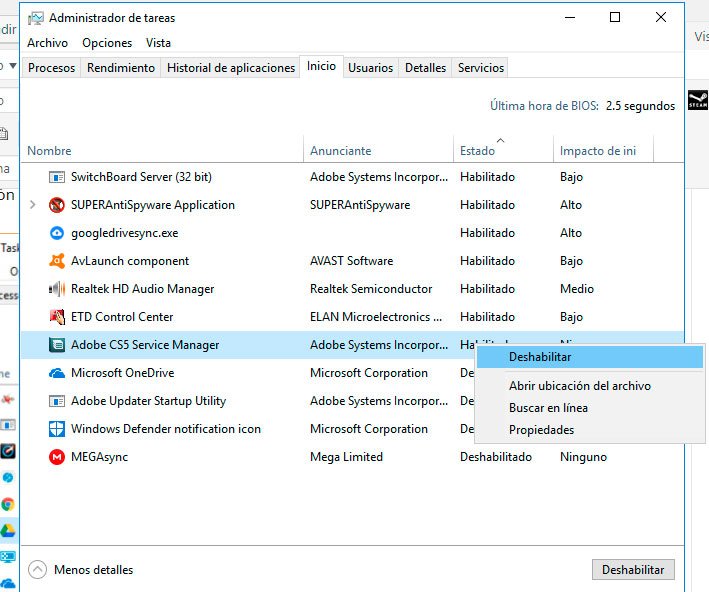Collapse view with Menos detalles arrow
This screenshot has width=709, height=592.
[x=38, y=570]
